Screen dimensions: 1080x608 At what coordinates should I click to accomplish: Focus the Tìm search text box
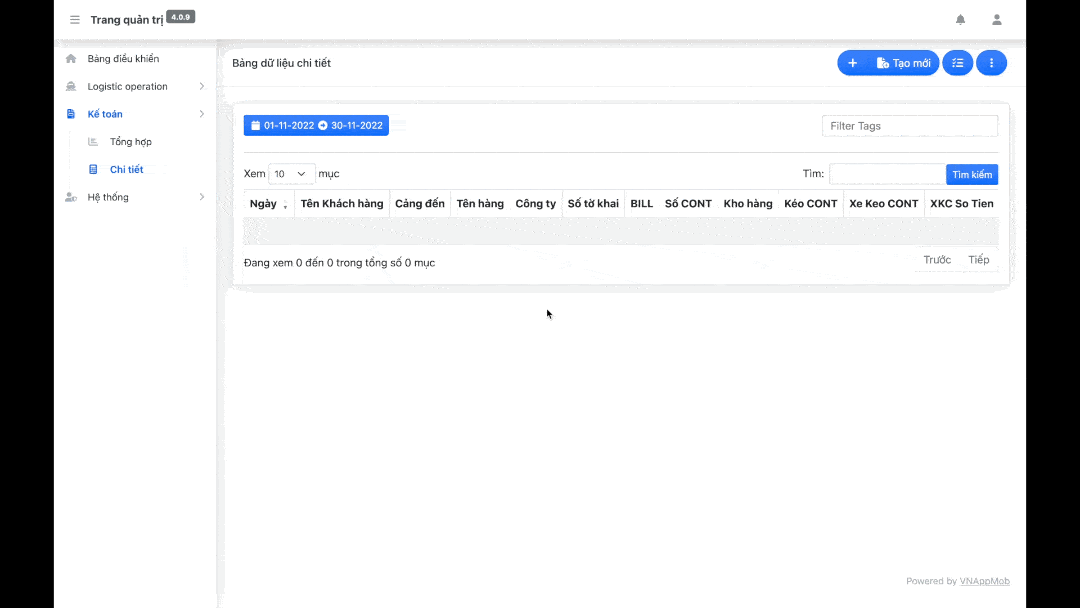point(886,174)
